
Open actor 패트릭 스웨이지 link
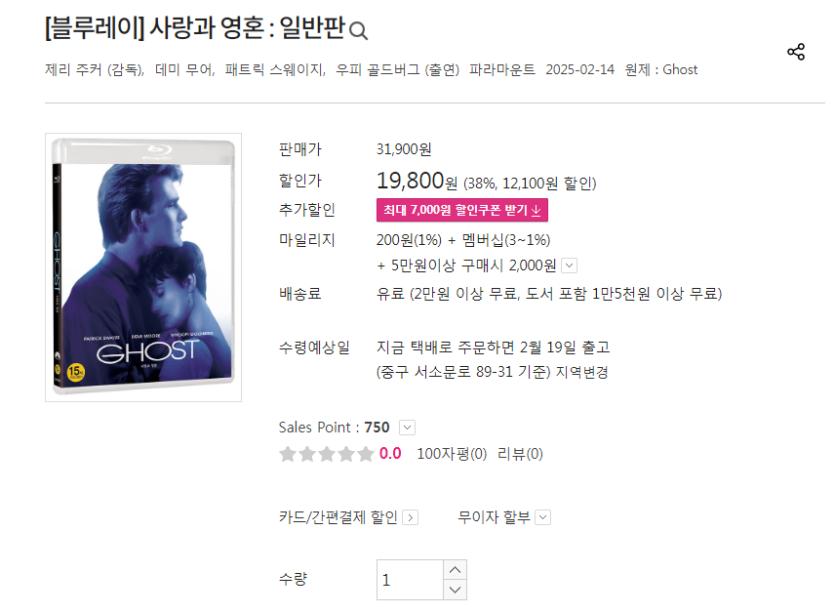(274, 70)
